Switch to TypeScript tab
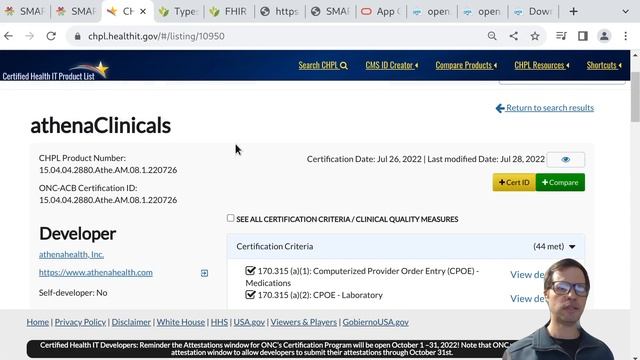Viewport: 640px width, 360px height. click(x=178, y=11)
